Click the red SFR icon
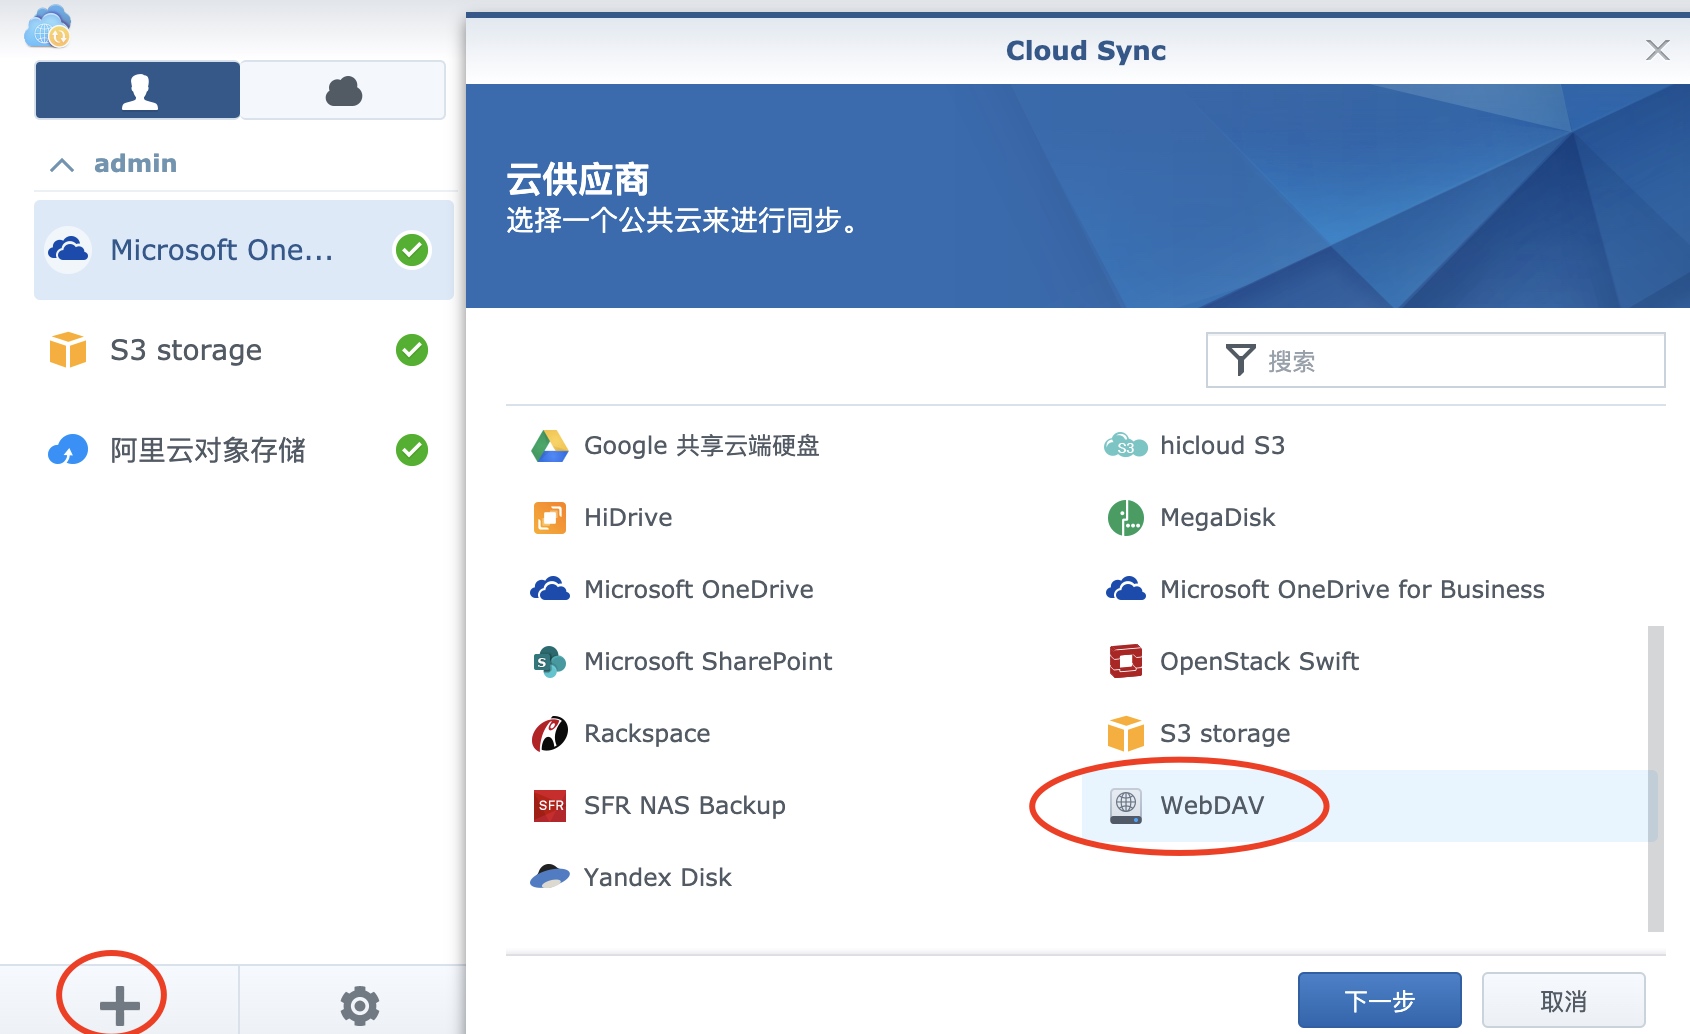1690x1034 pixels. pos(550,806)
